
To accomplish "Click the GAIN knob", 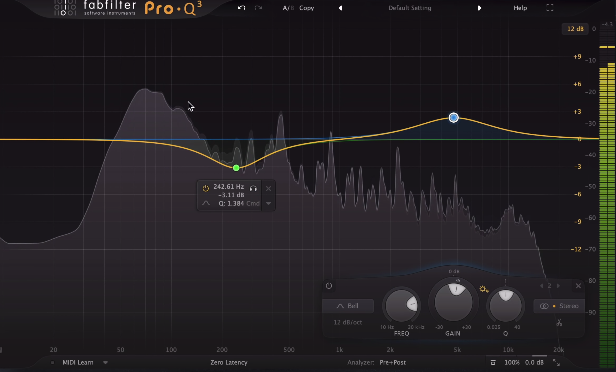I will tap(454, 302).
